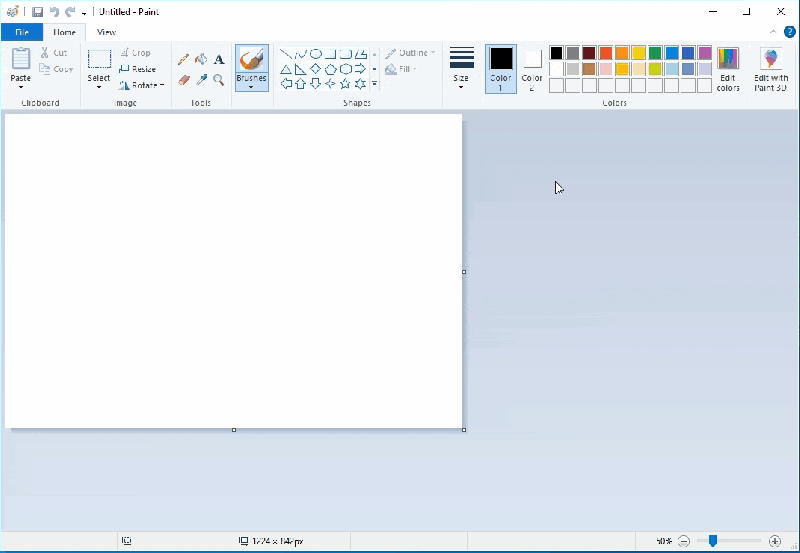Choose the Up arrow shape
The image size is (800, 553).
click(301, 84)
